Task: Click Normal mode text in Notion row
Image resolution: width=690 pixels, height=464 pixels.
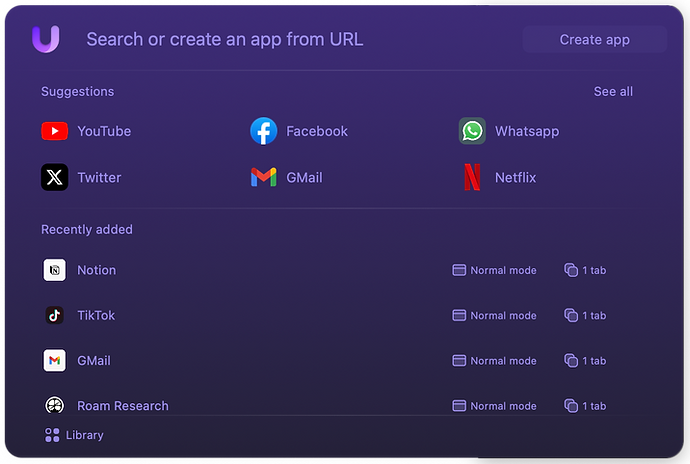Action: coord(503,270)
